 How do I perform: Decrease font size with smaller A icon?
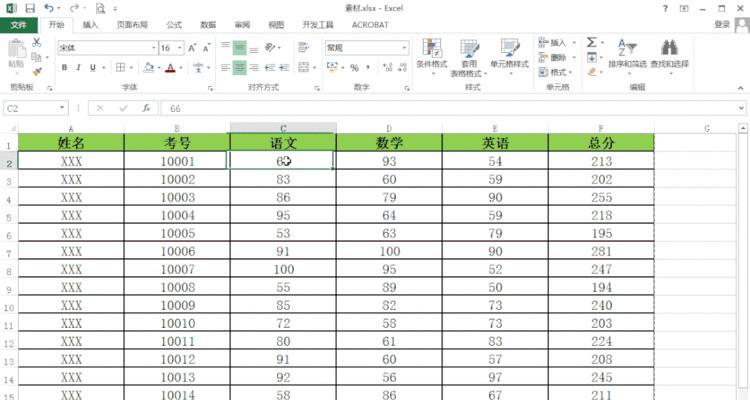(x=207, y=48)
